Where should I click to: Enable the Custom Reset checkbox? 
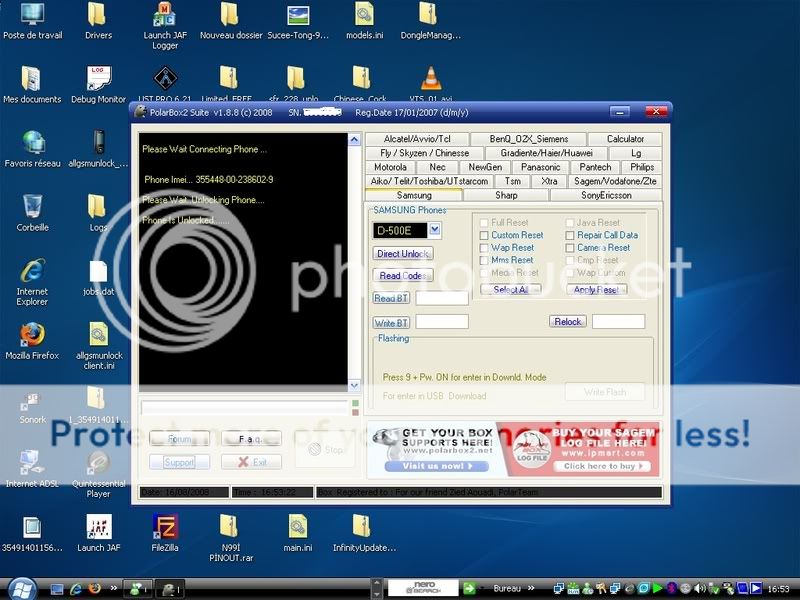(x=484, y=235)
